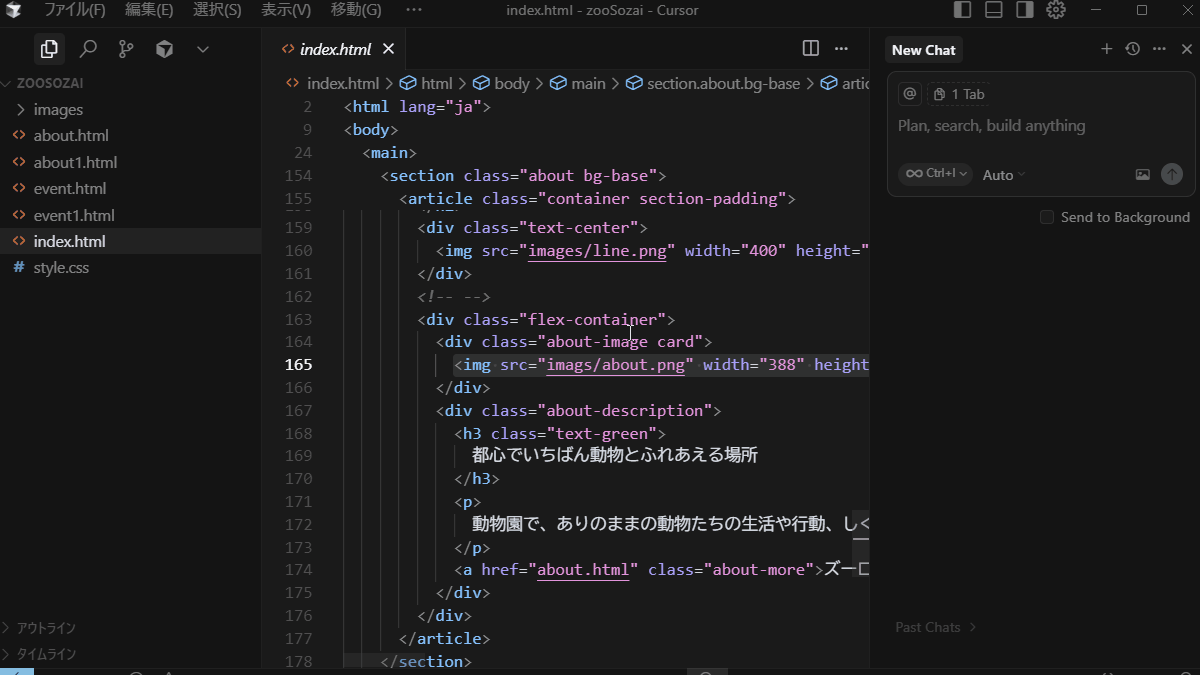Click the main breadcrumb
The width and height of the screenshot is (1200, 675).
click(579, 83)
